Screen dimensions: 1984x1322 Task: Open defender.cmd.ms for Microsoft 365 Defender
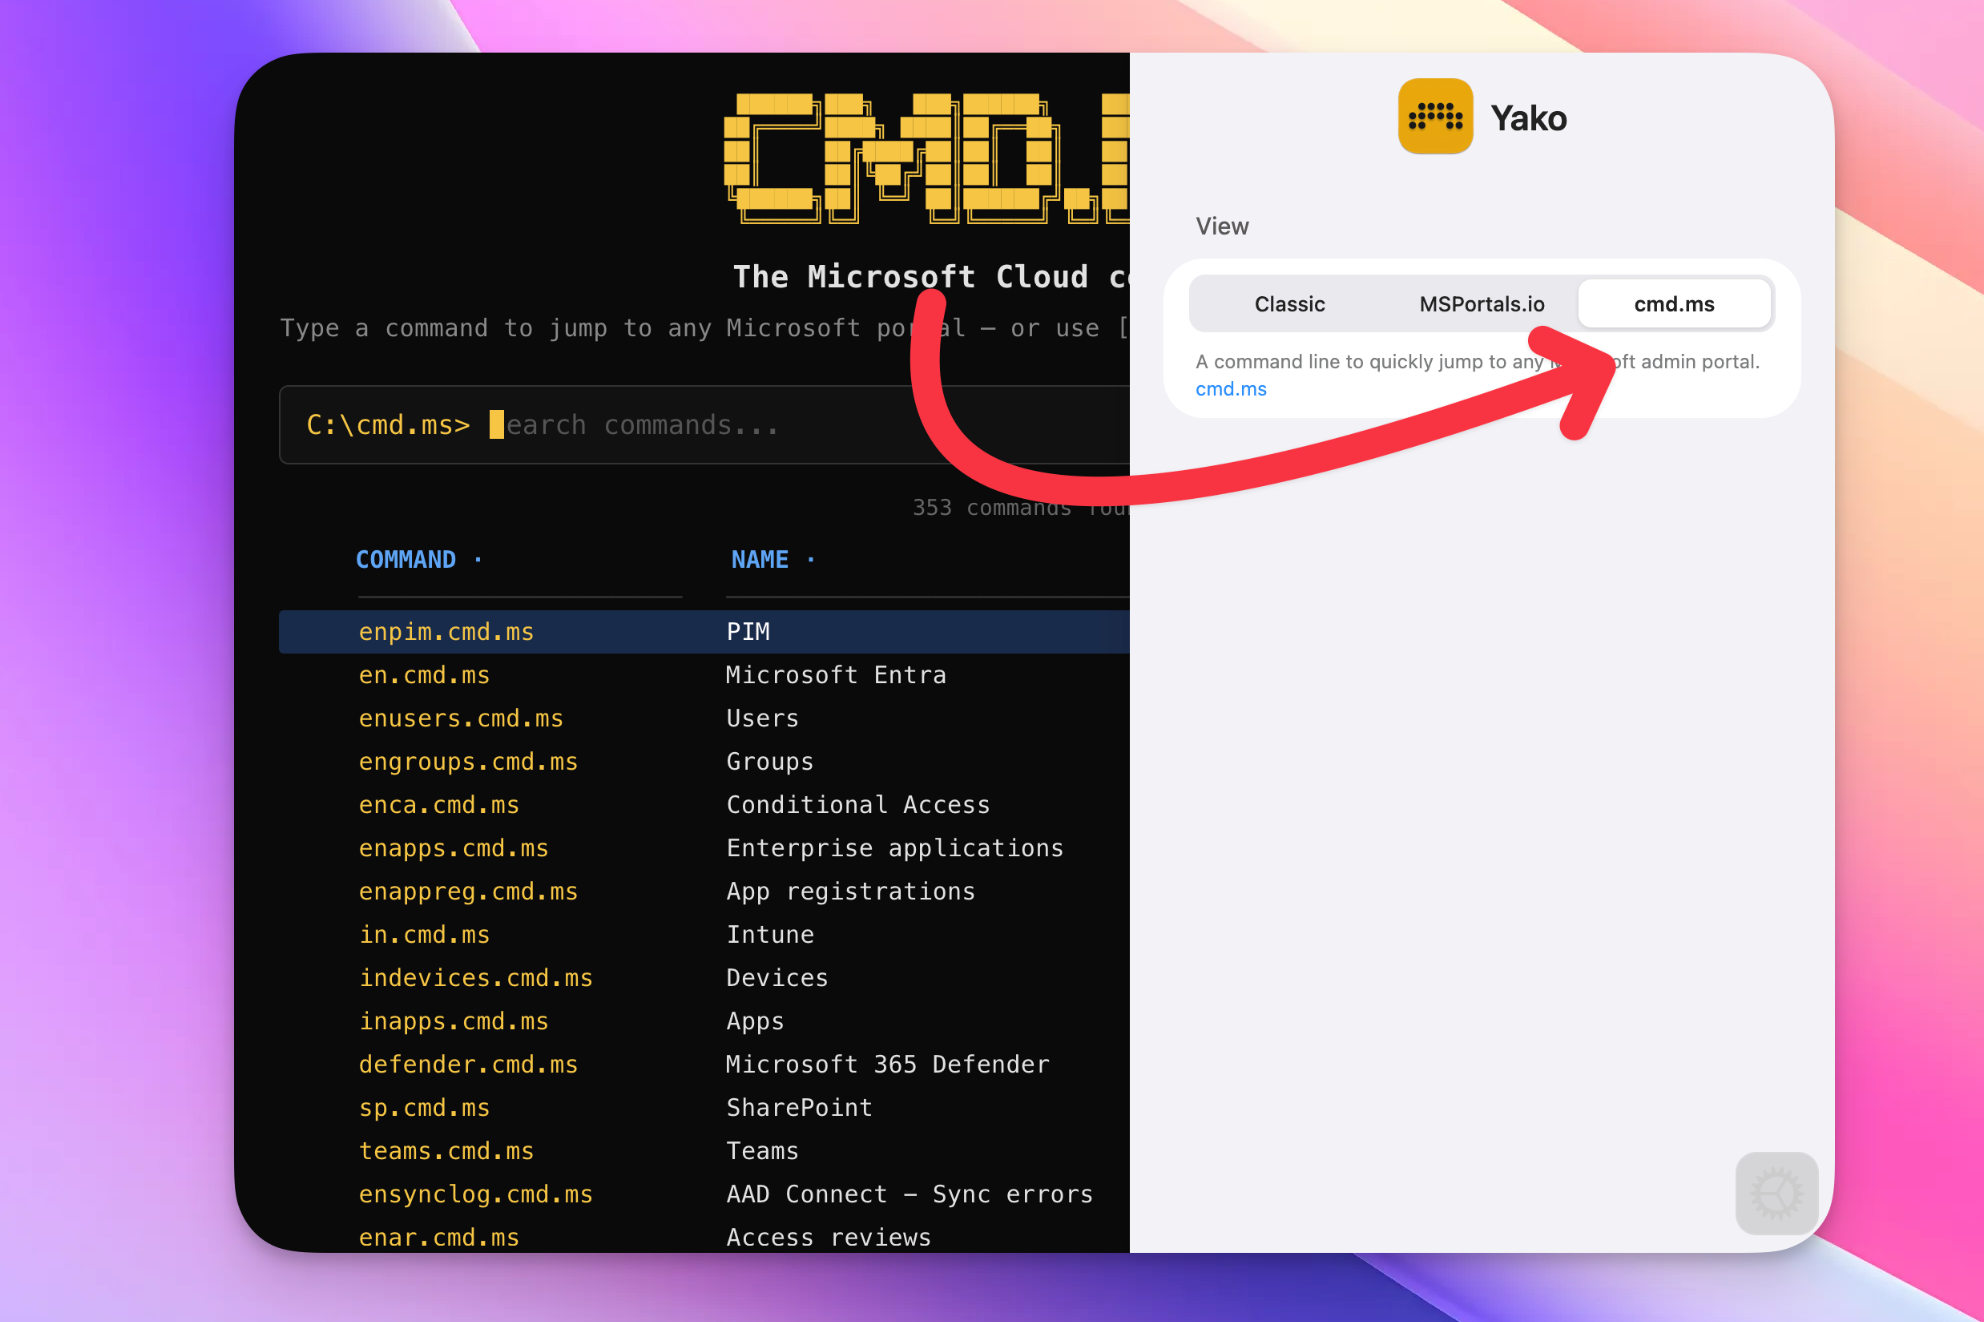[468, 1064]
